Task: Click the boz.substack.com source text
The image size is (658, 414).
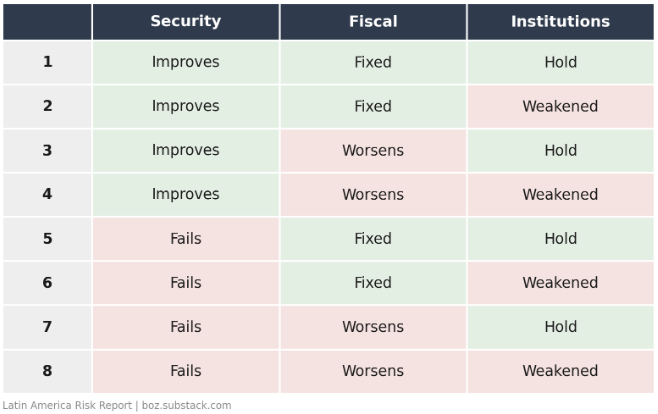Action: [x=186, y=406]
